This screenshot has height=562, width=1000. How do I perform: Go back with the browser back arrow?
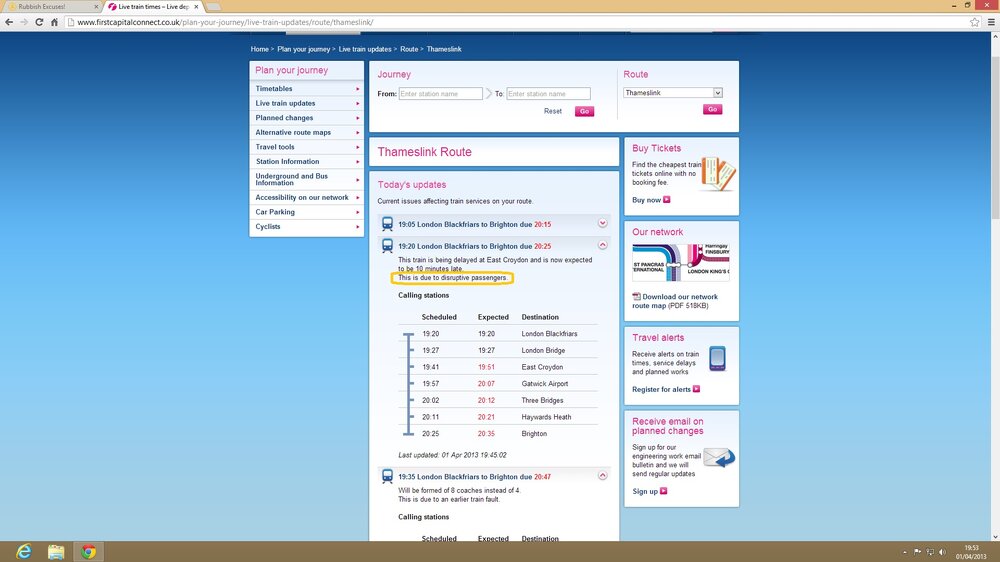(x=9, y=22)
